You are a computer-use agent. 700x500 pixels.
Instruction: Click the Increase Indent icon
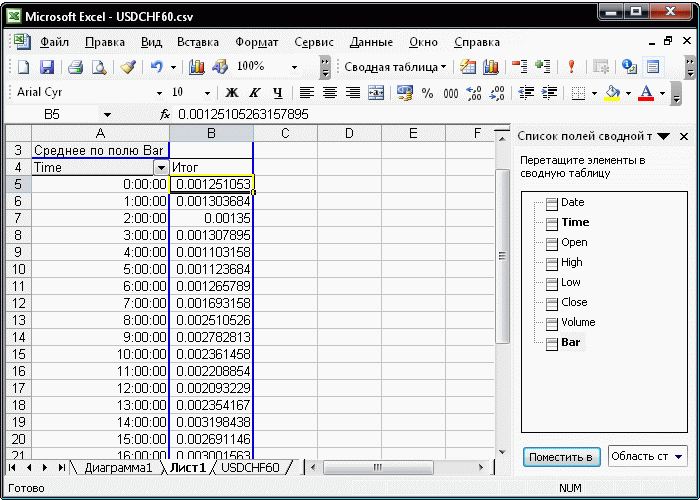coord(549,93)
